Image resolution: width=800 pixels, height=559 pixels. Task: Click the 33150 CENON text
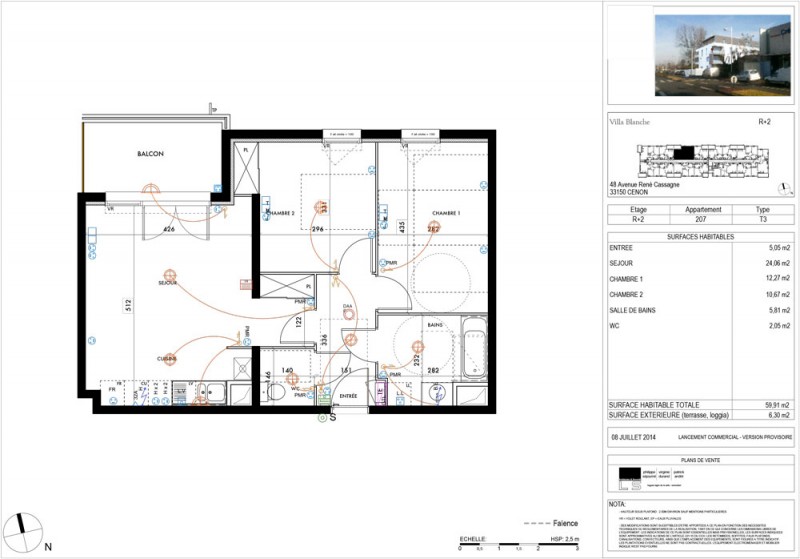click(629, 192)
